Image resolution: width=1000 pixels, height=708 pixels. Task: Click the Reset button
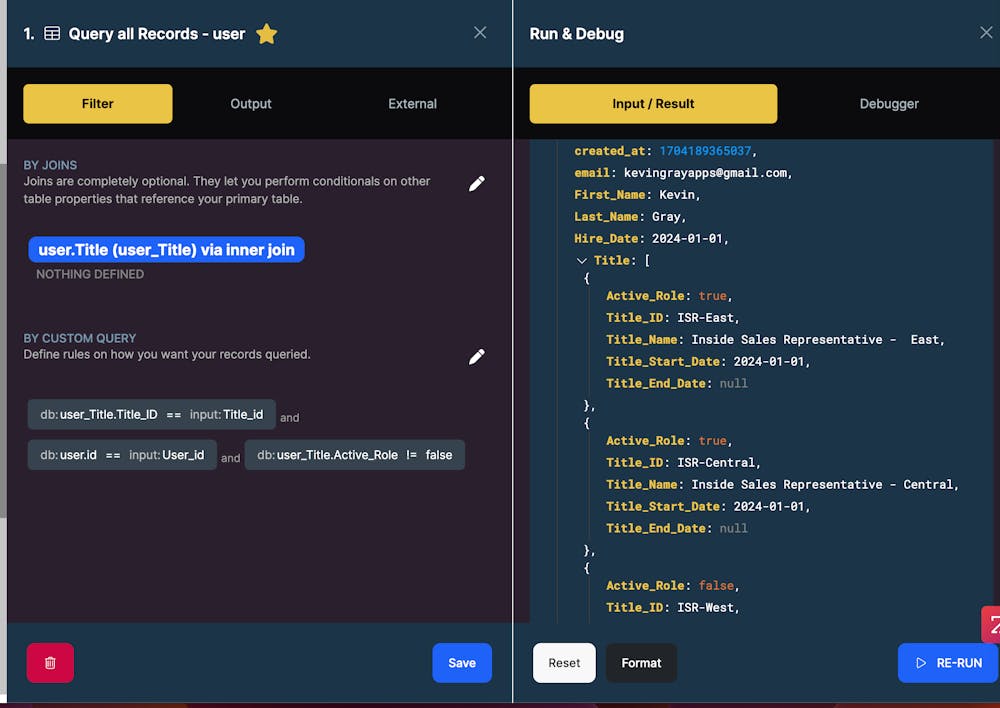coord(564,663)
